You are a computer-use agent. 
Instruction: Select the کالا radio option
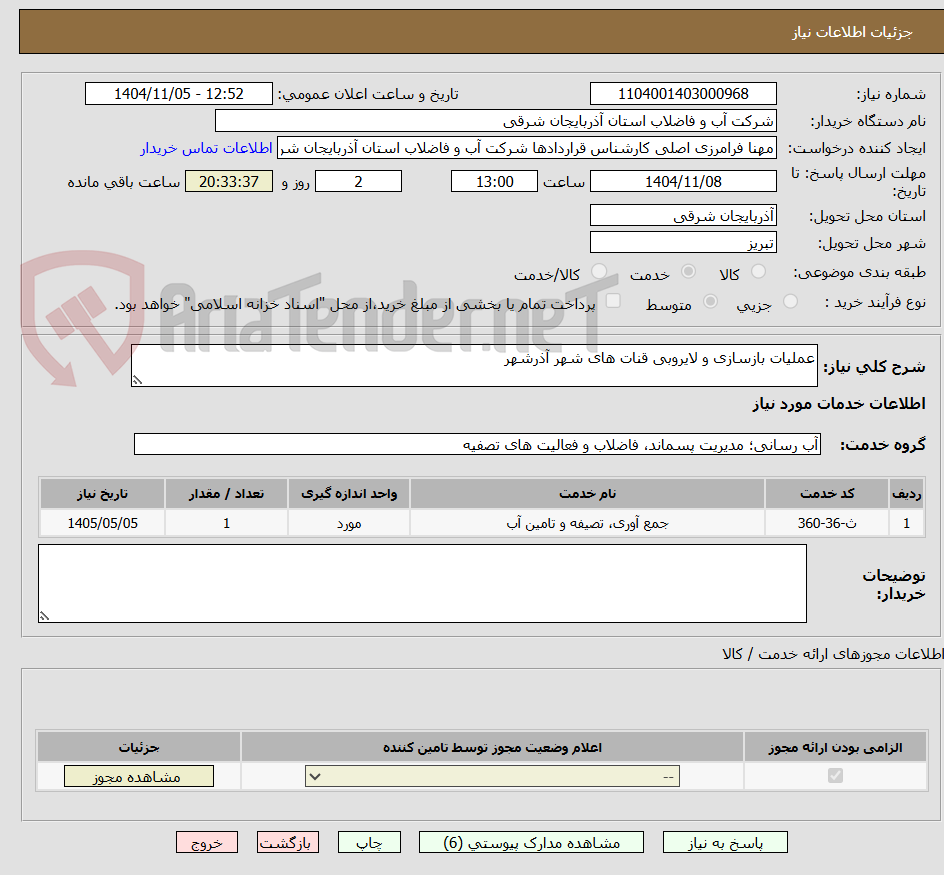[x=759, y=270]
